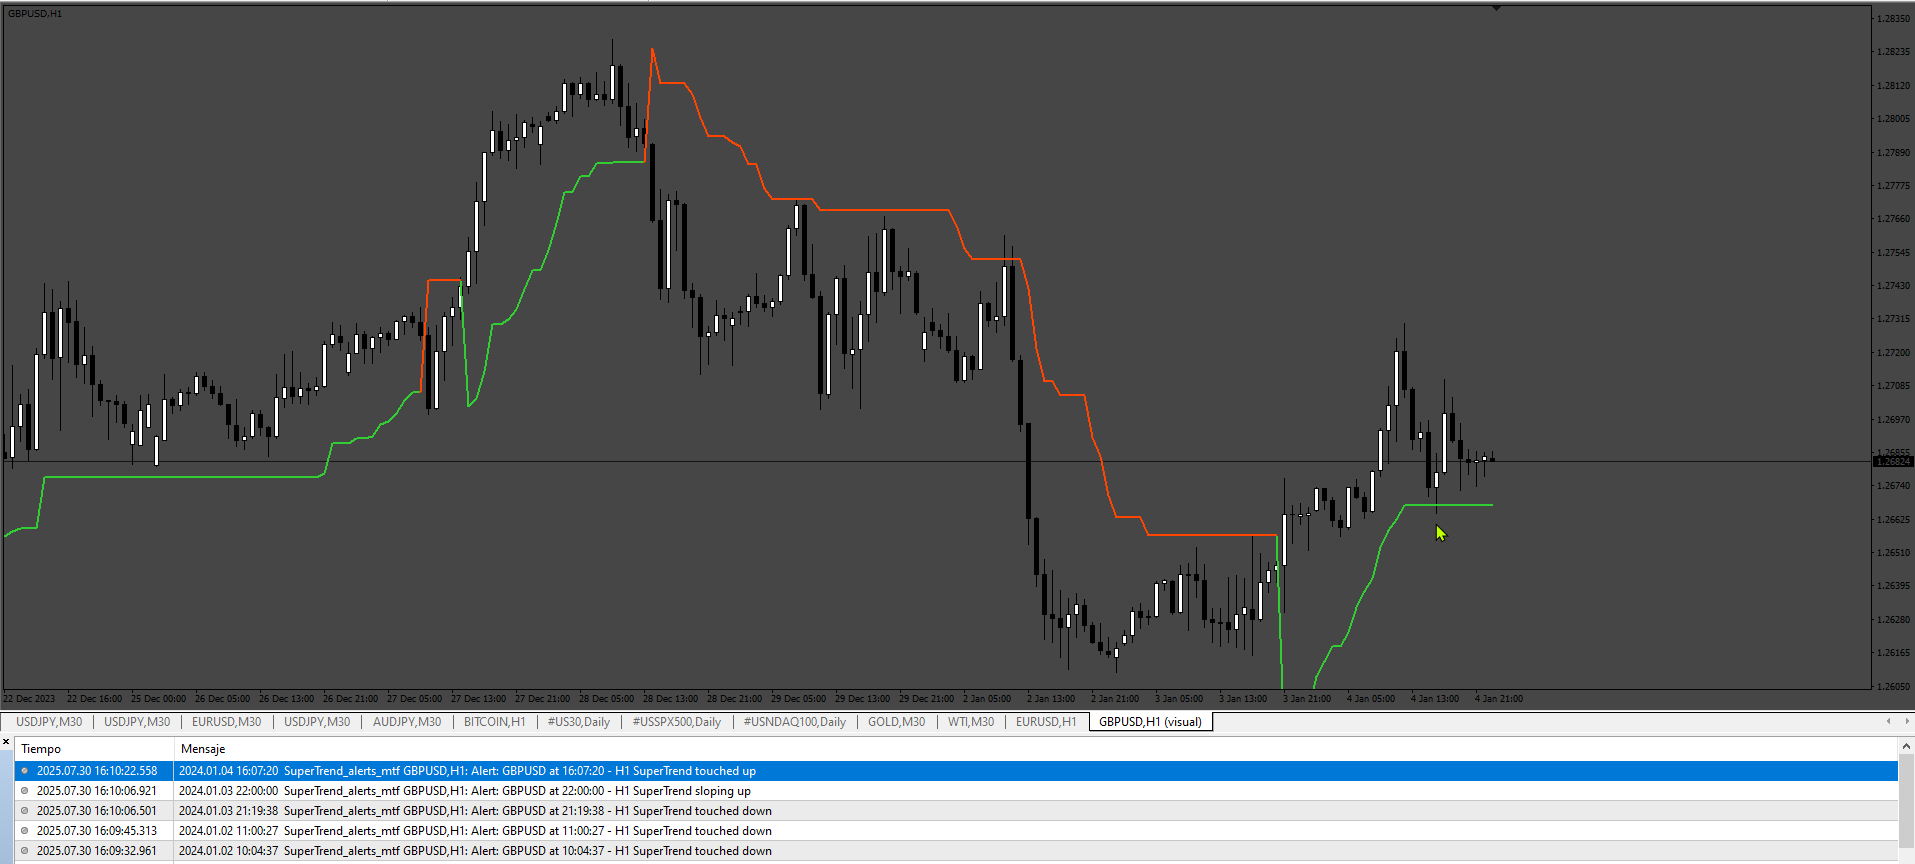1915x864 pixels.
Task: Click the 1.27775 price axis label
Action: 1893,186
